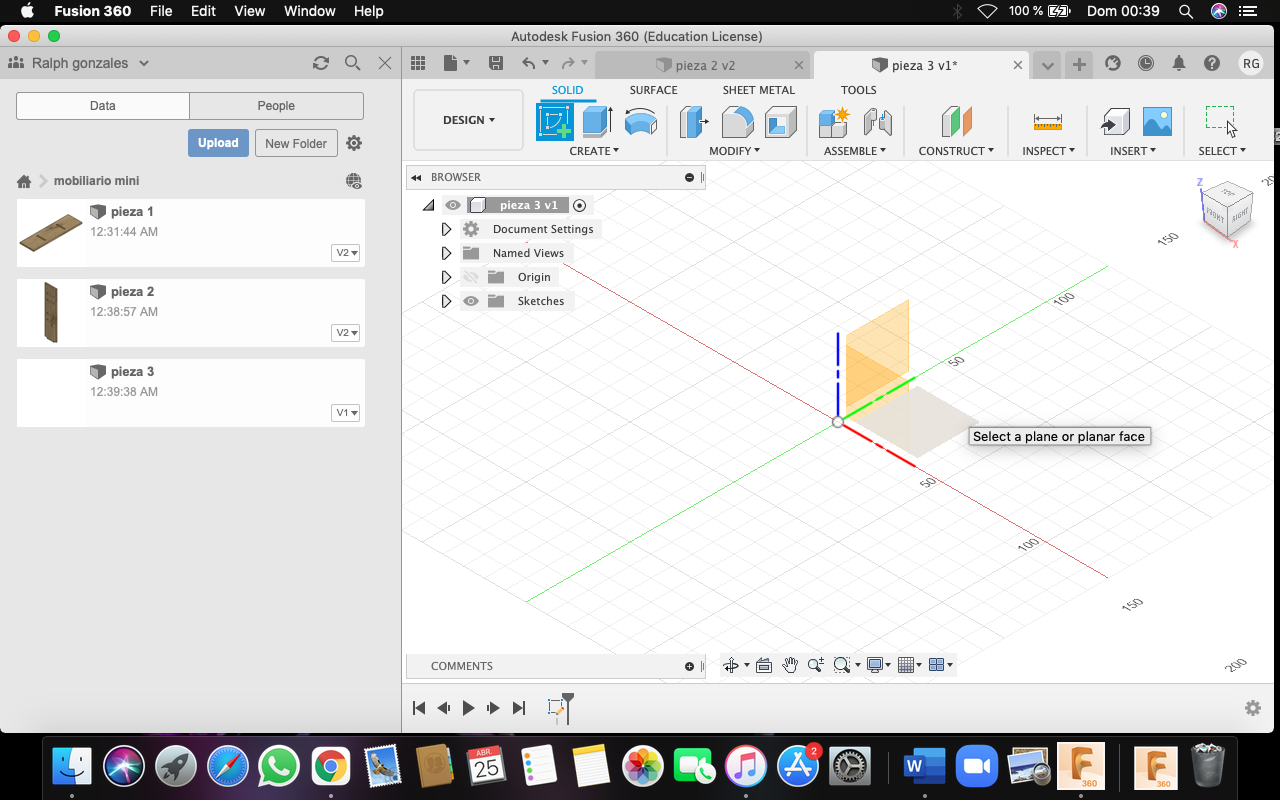Select the Press Pull tool

click(x=694, y=122)
